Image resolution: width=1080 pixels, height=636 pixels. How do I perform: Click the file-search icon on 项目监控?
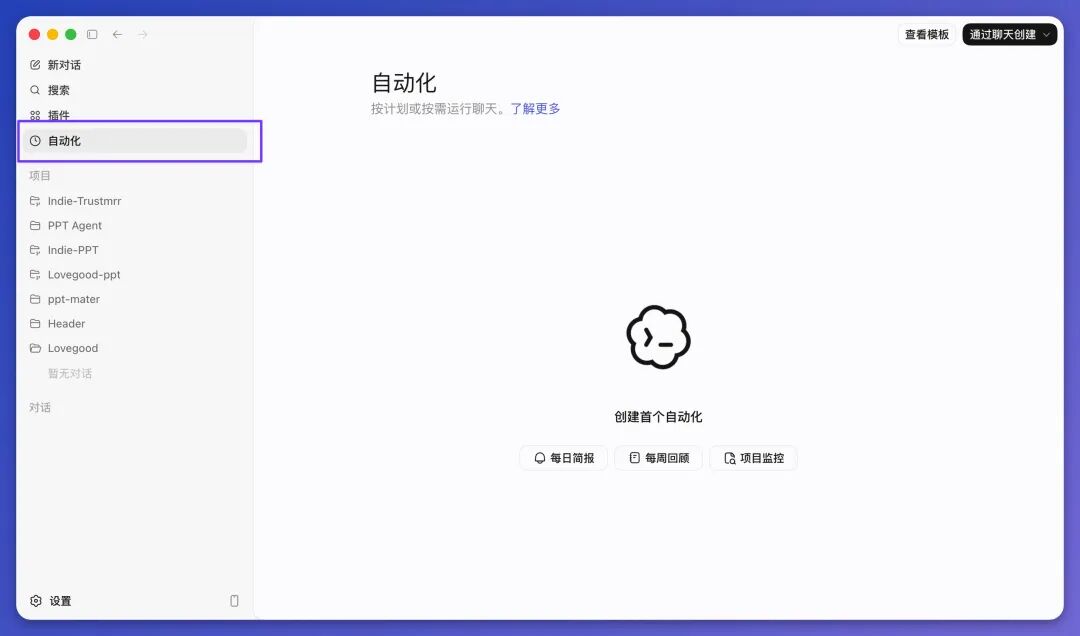(x=730, y=458)
